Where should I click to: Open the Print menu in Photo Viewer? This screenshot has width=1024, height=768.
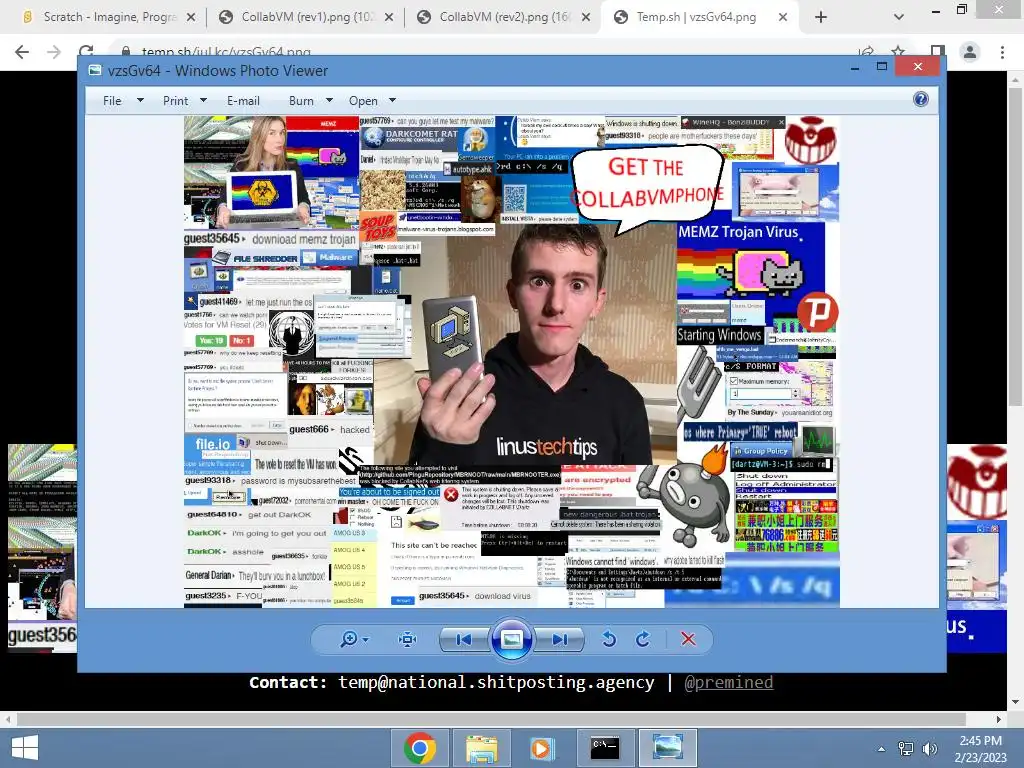click(176, 101)
